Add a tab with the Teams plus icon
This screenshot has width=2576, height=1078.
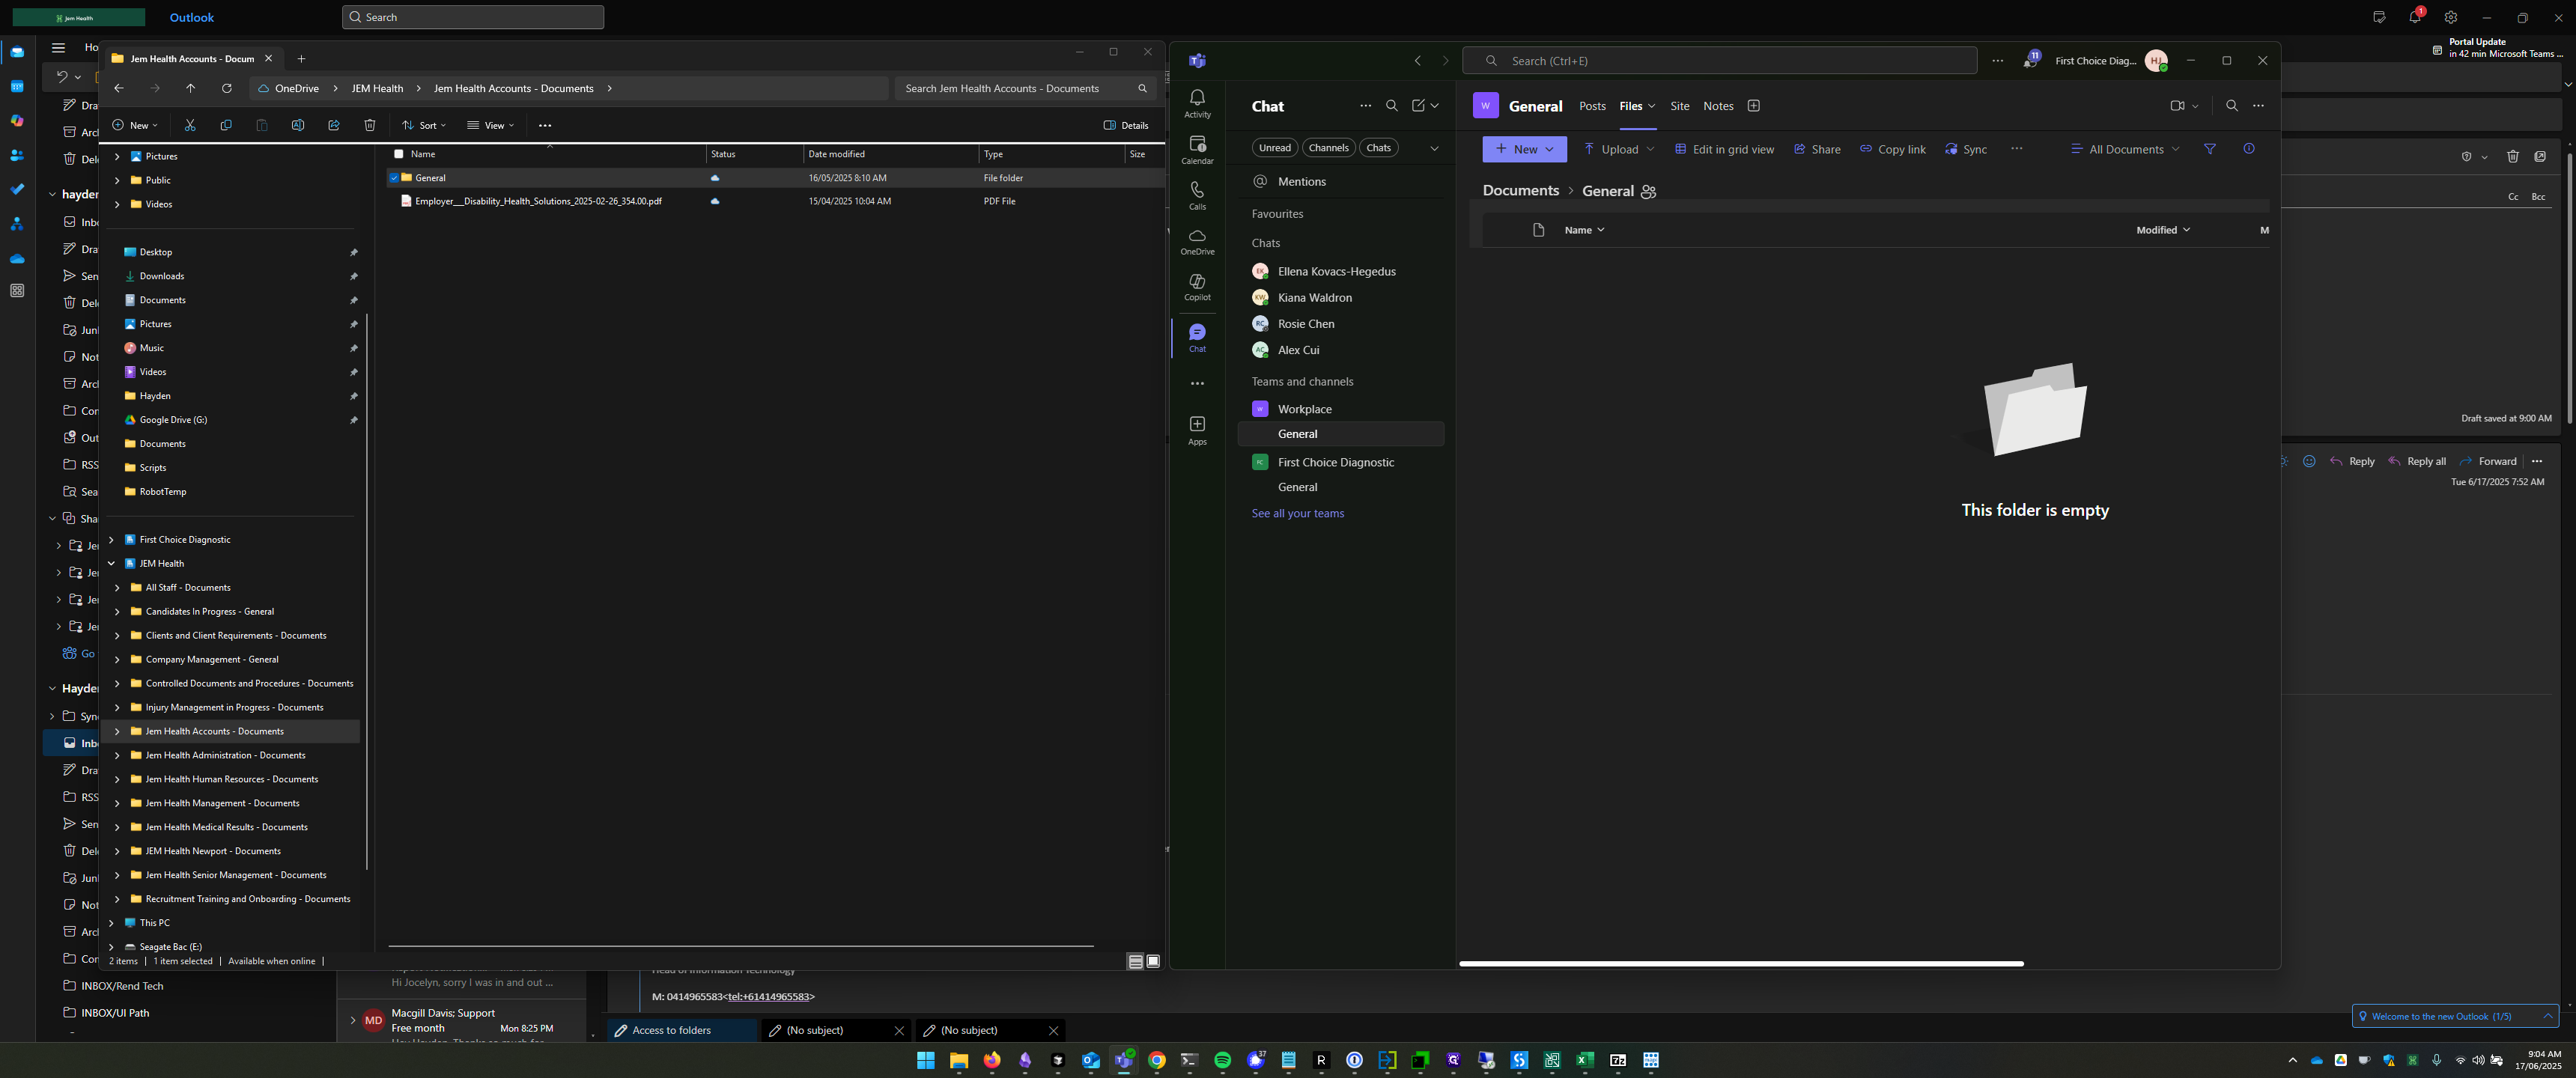[x=1753, y=106]
